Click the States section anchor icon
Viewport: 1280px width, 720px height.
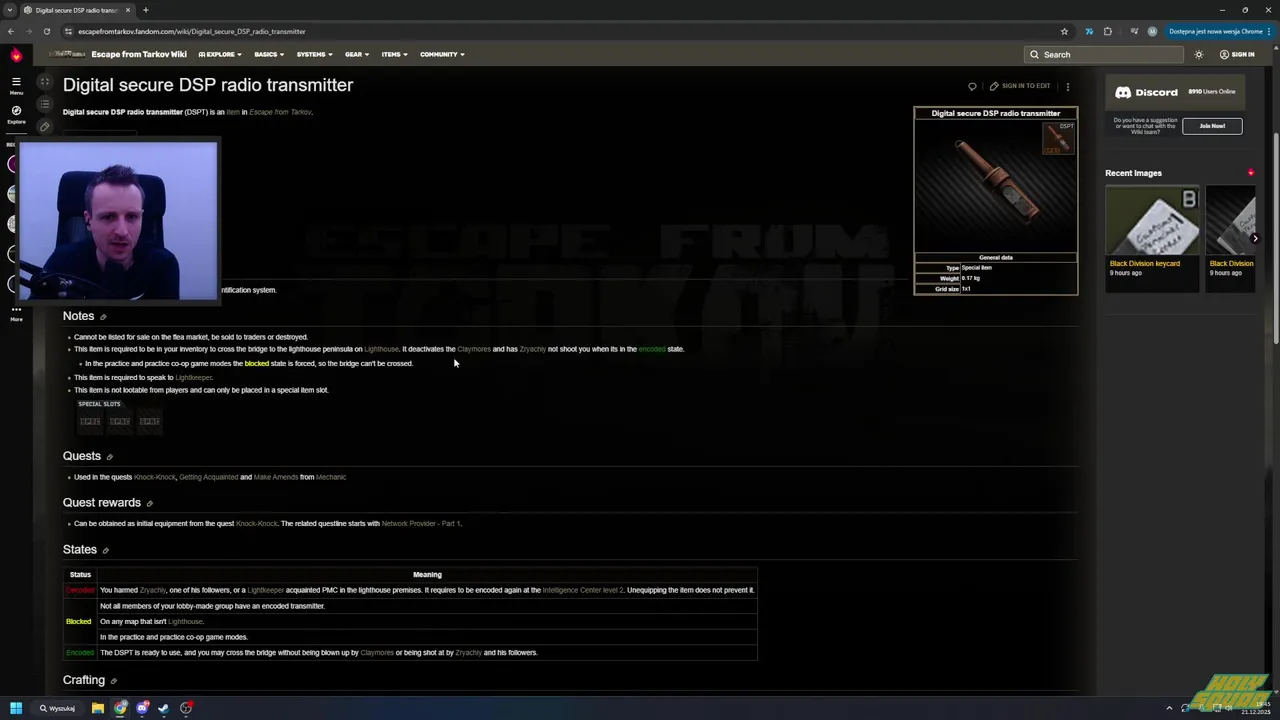point(105,551)
